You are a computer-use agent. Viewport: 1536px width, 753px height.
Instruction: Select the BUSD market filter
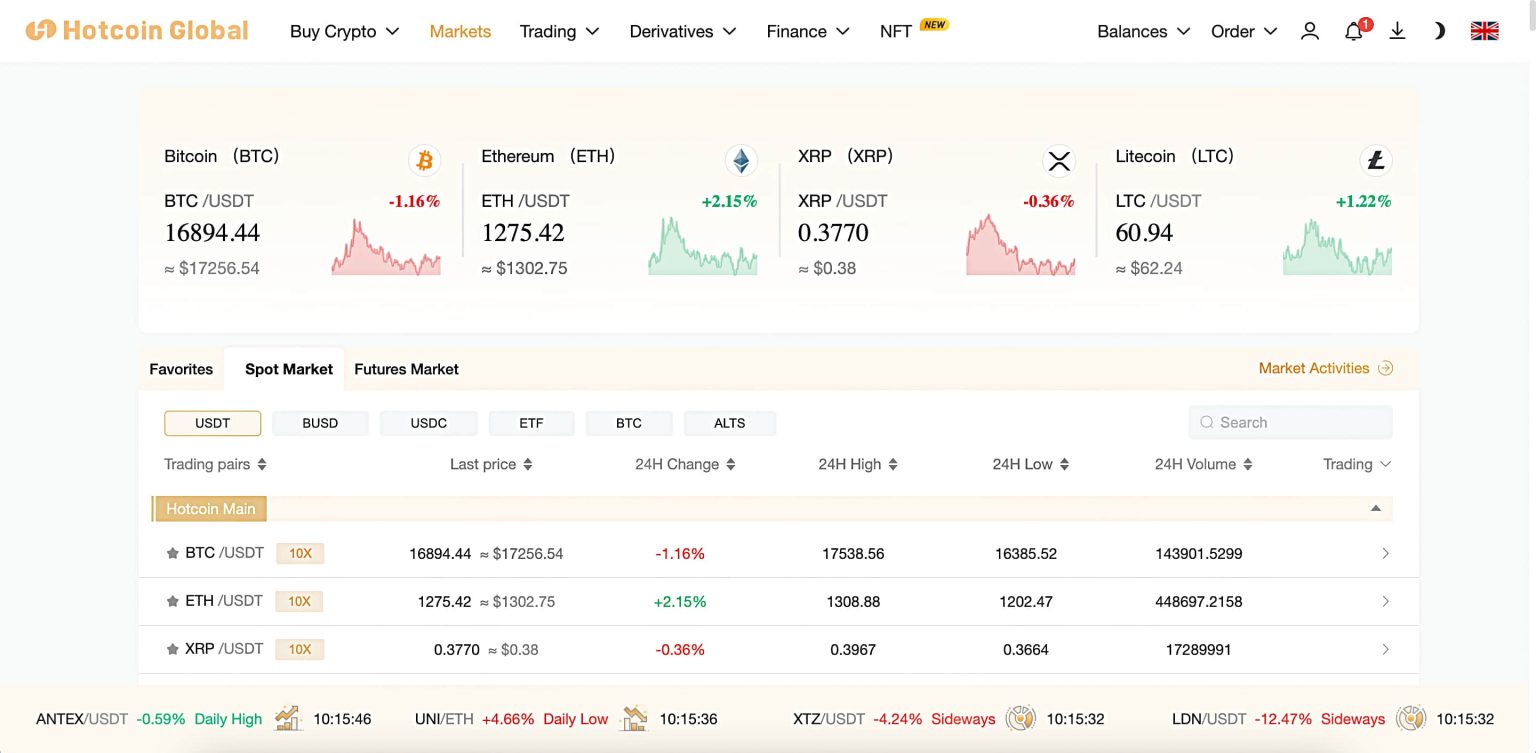click(320, 423)
